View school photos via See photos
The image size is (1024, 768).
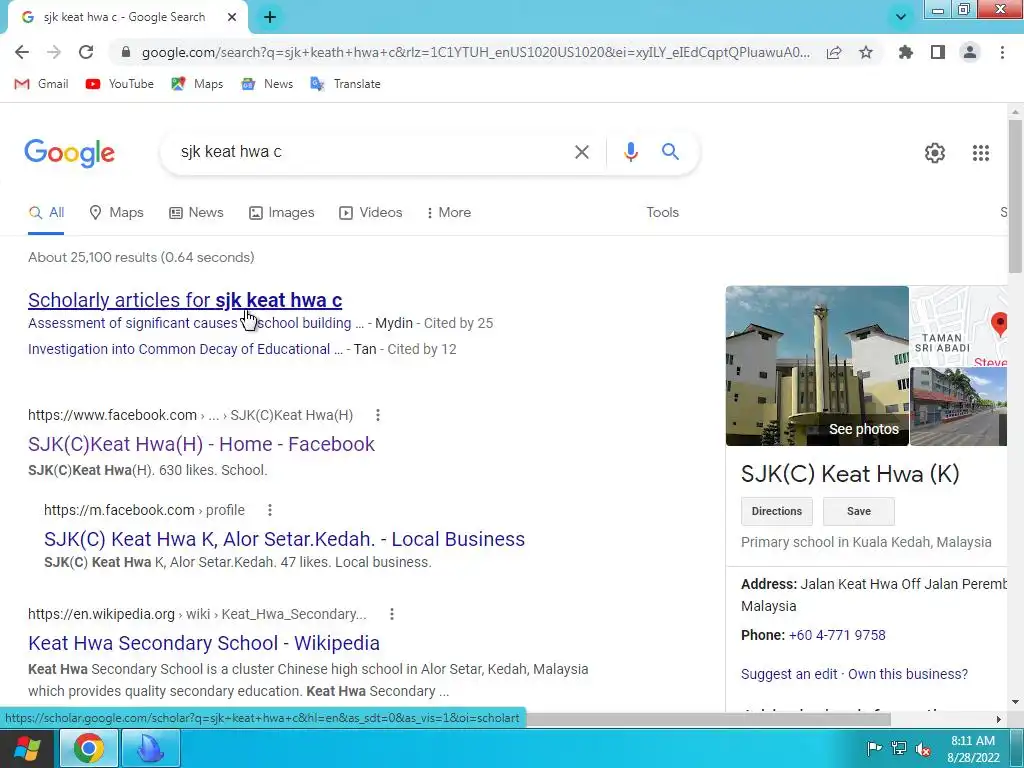tap(863, 429)
